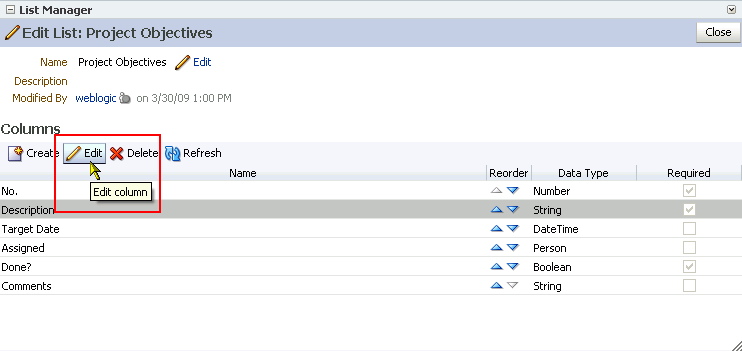Select the Target Date row

371,229
